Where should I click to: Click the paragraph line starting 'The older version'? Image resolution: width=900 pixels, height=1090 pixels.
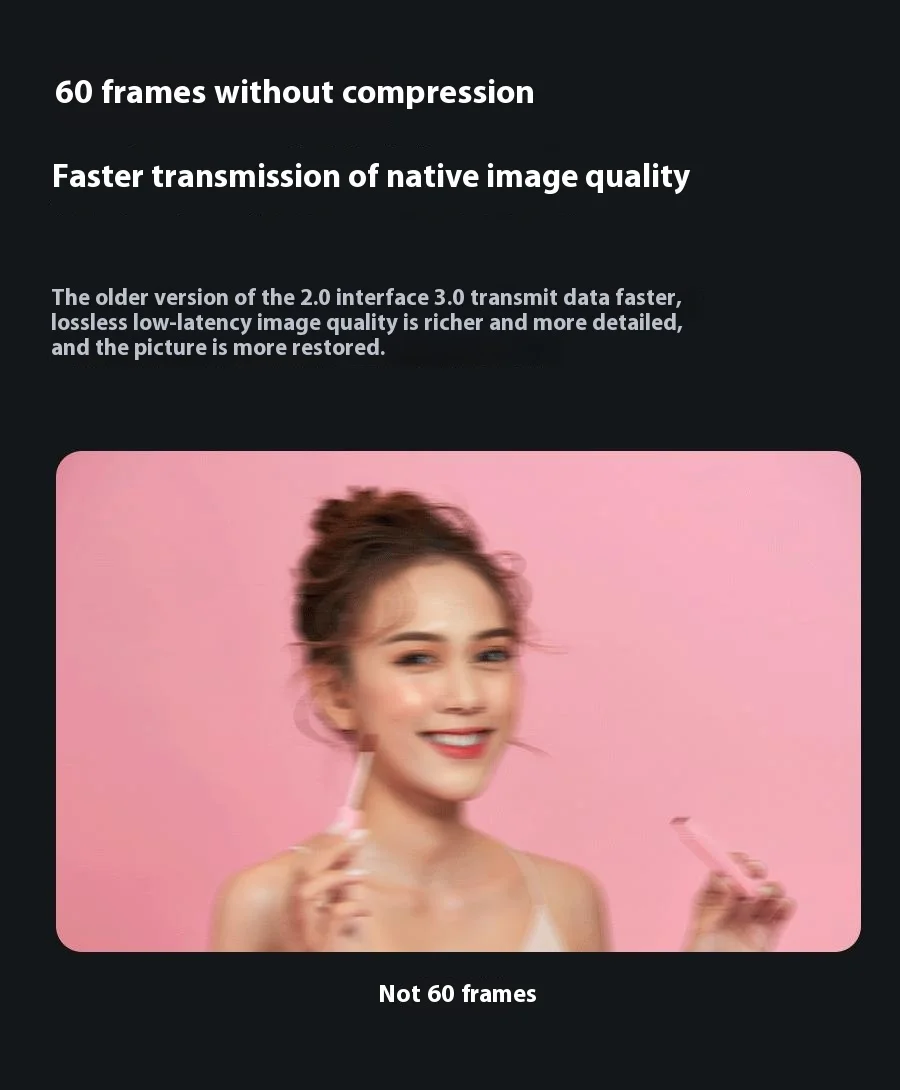pyautogui.click(x=366, y=298)
